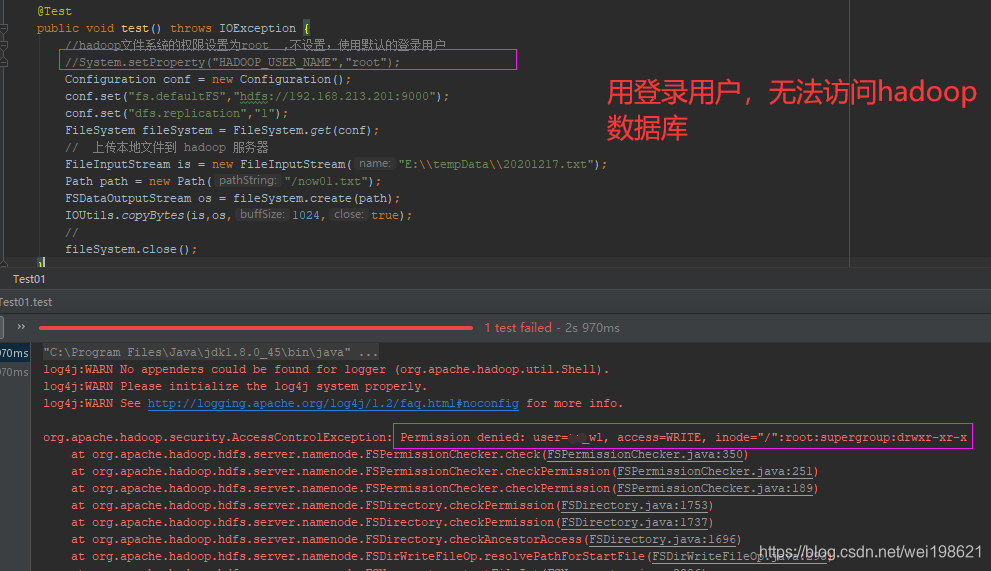Open FSPermissionChecker.java:189 stack trace link
The height and width of the screenshot is (571, 991).
coord(715,489)
